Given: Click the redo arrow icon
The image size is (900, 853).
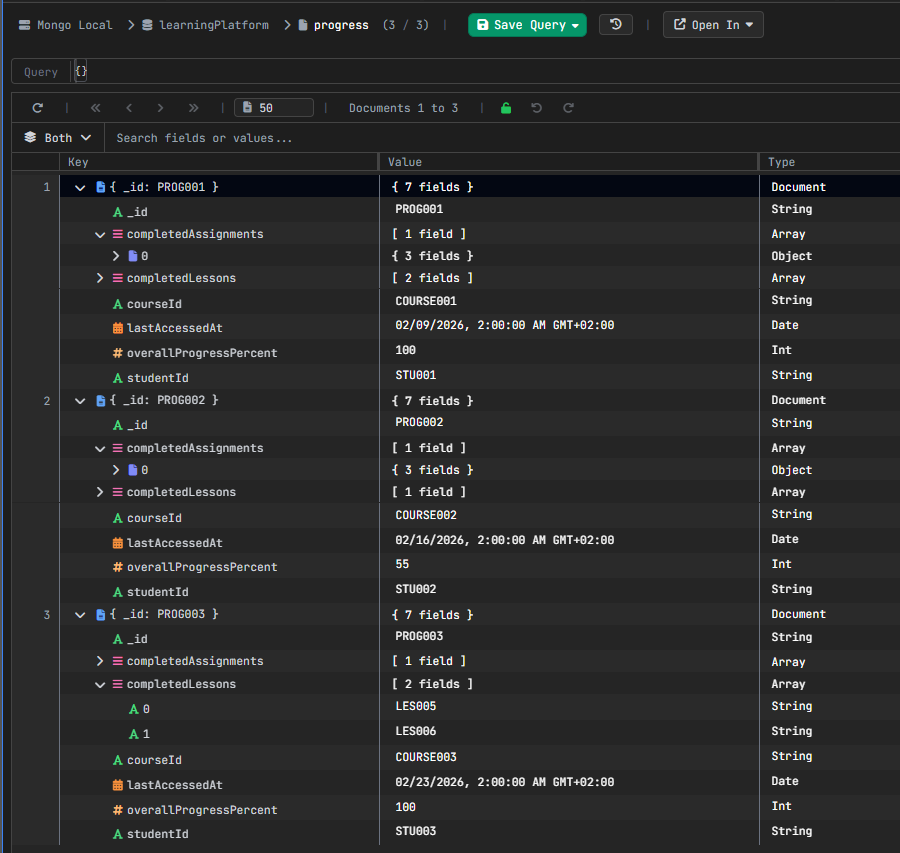Looking at the screenshot, I should 568,108.
